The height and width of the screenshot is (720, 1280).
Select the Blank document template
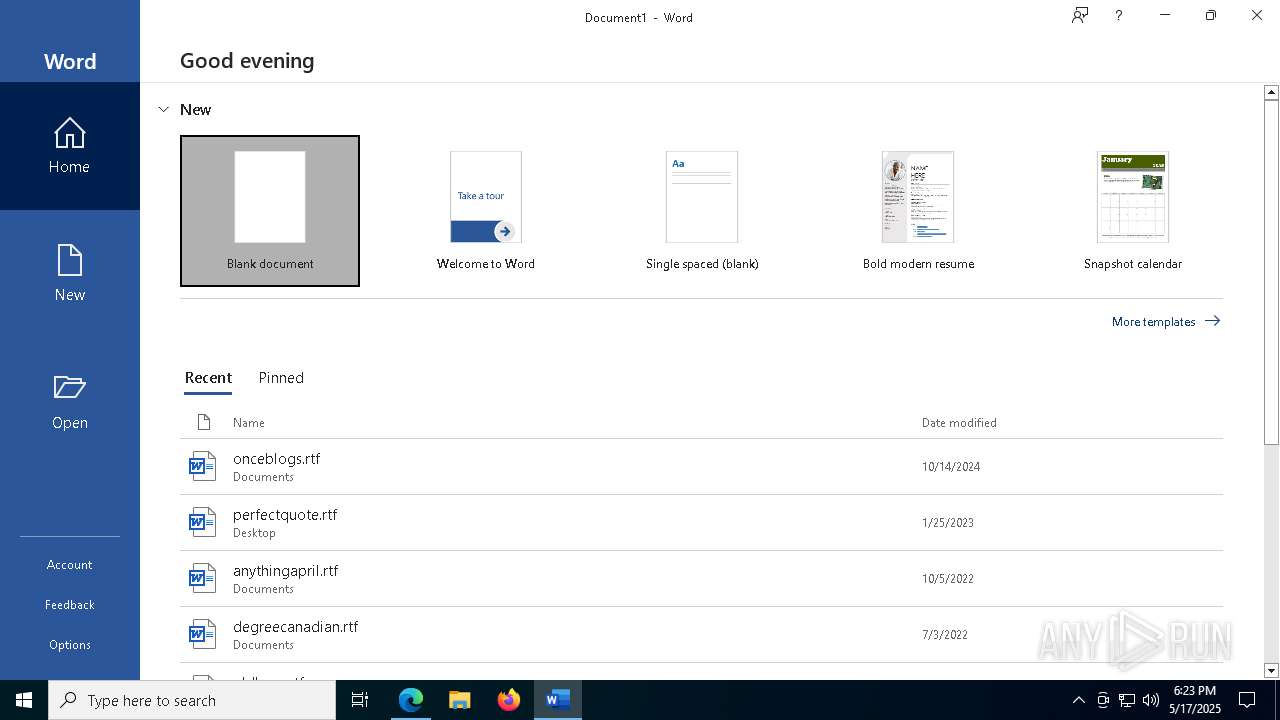[270, 211]
